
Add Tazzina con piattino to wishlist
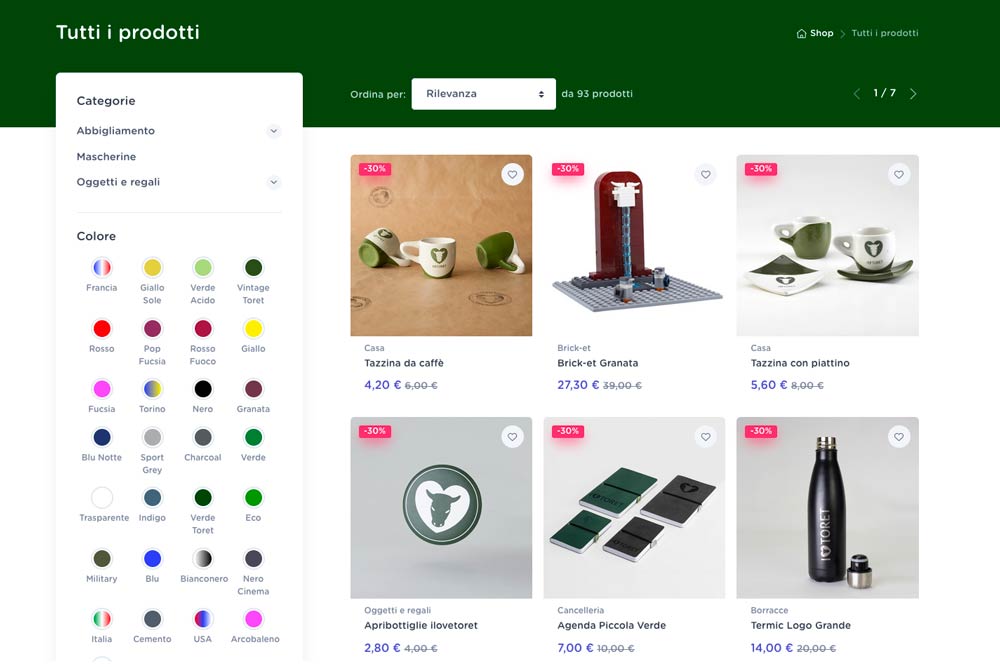point(898,175)
